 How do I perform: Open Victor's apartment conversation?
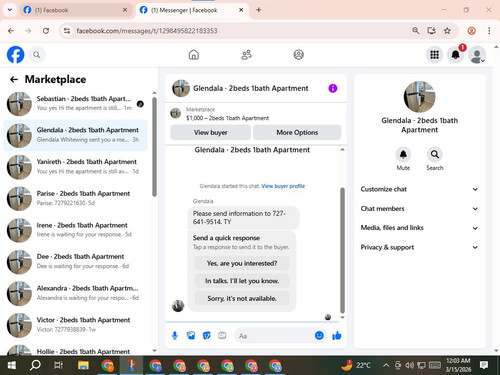coord(75,325)
